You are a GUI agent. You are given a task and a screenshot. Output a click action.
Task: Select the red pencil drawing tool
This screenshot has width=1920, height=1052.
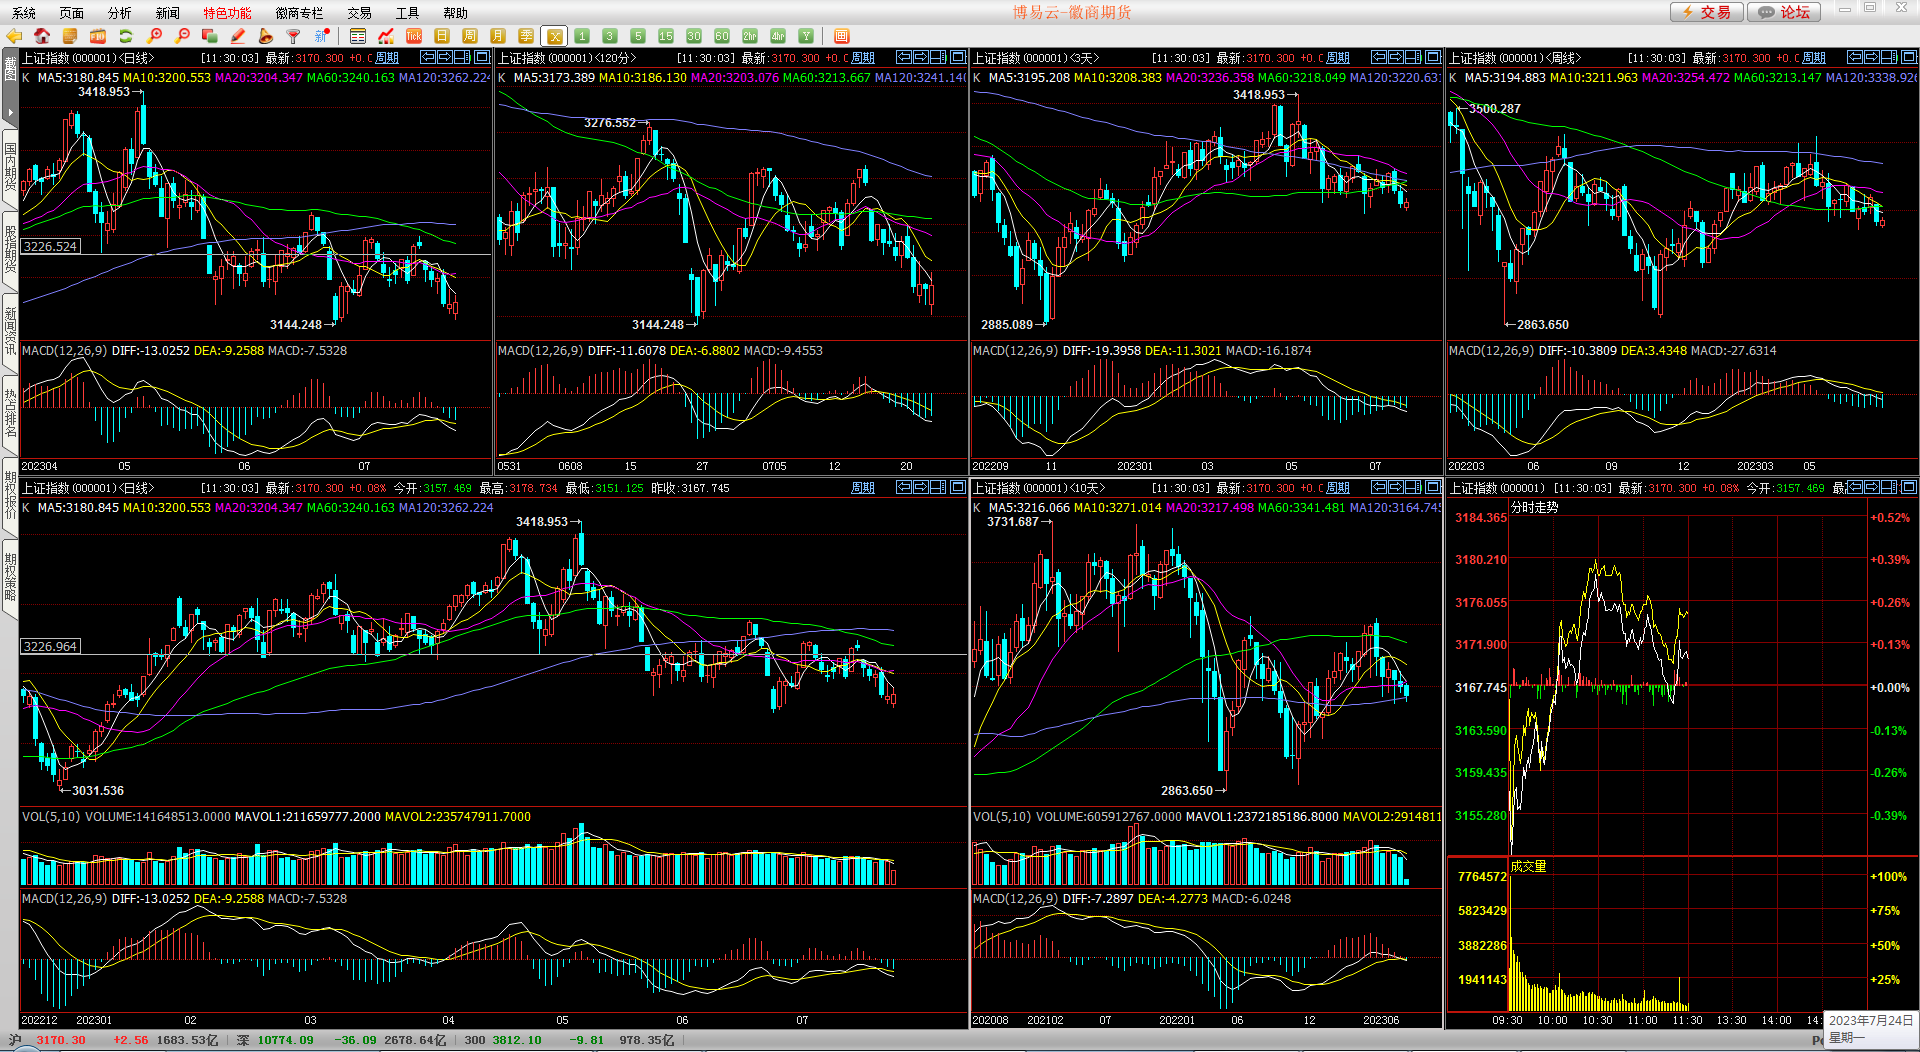pyautogui.click(x=238, y=36)
